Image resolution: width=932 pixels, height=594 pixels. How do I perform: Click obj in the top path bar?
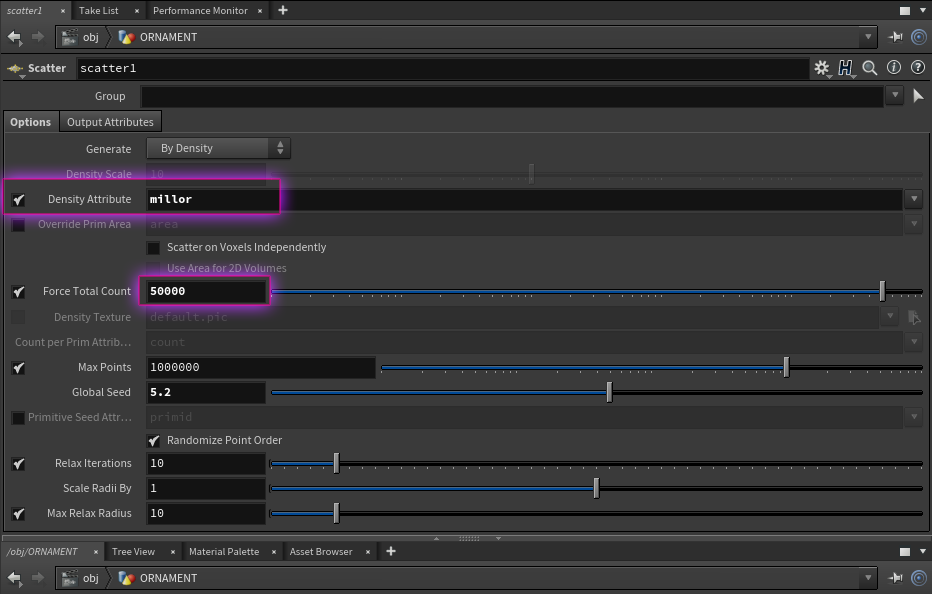[90, 37]
